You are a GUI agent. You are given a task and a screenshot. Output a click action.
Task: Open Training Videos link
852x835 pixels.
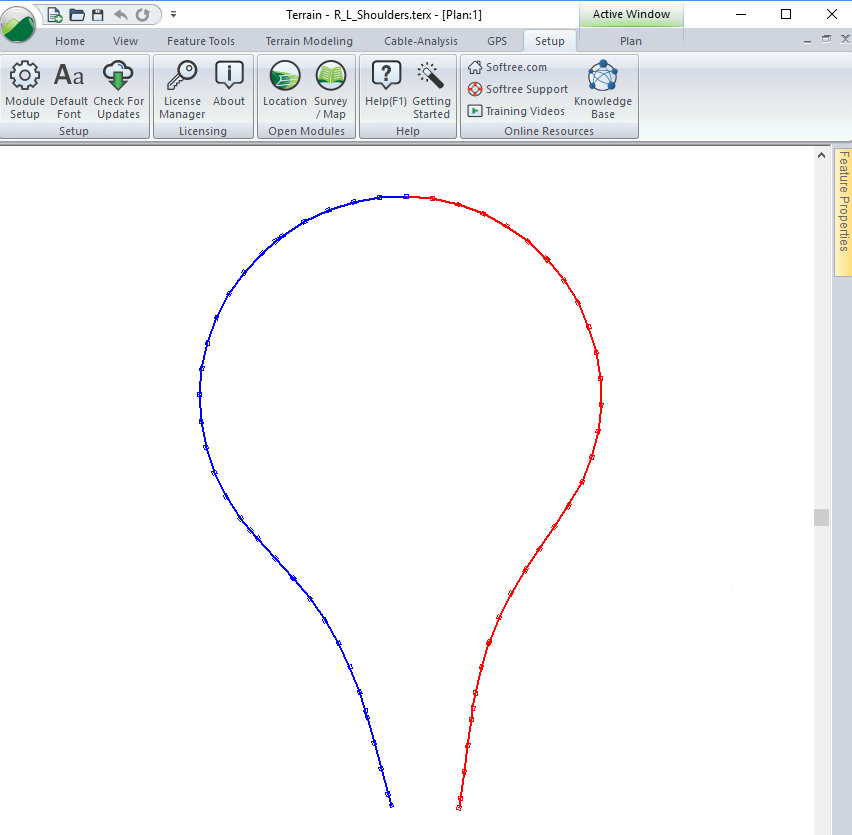pos(516,111)
